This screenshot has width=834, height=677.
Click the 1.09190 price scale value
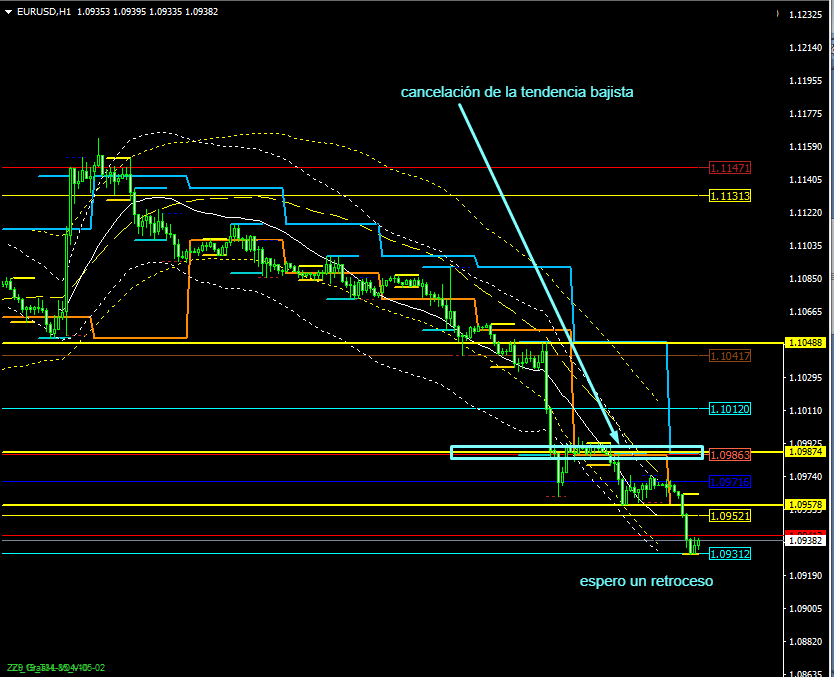click(x=805, y=575)
